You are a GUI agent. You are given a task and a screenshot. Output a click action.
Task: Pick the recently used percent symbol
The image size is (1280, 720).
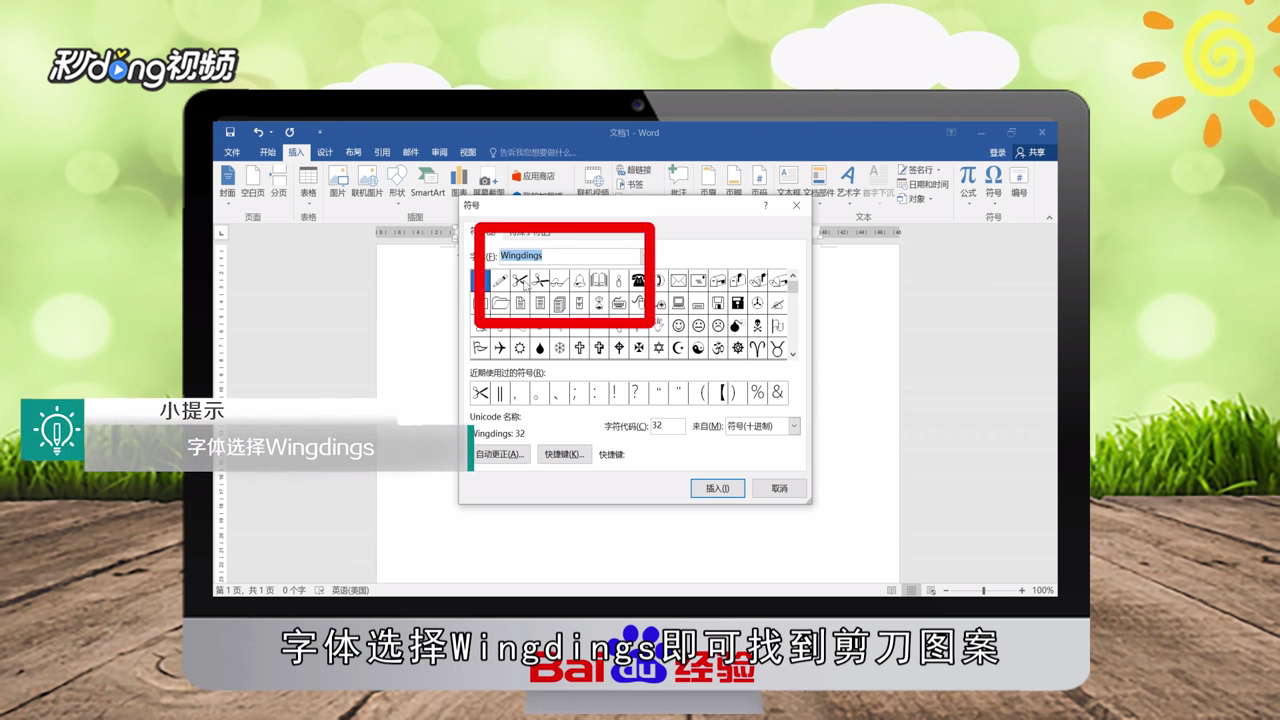pos(757,393)
